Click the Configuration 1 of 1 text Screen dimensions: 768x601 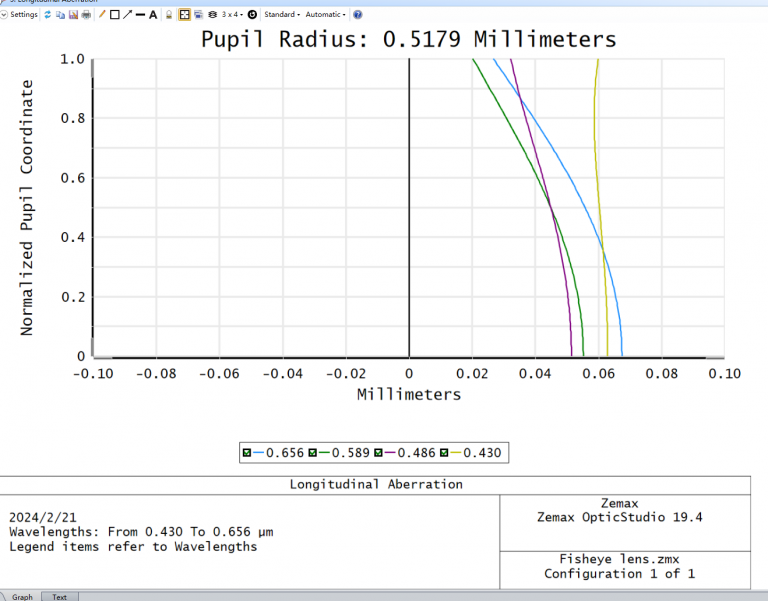click(620, 574)
